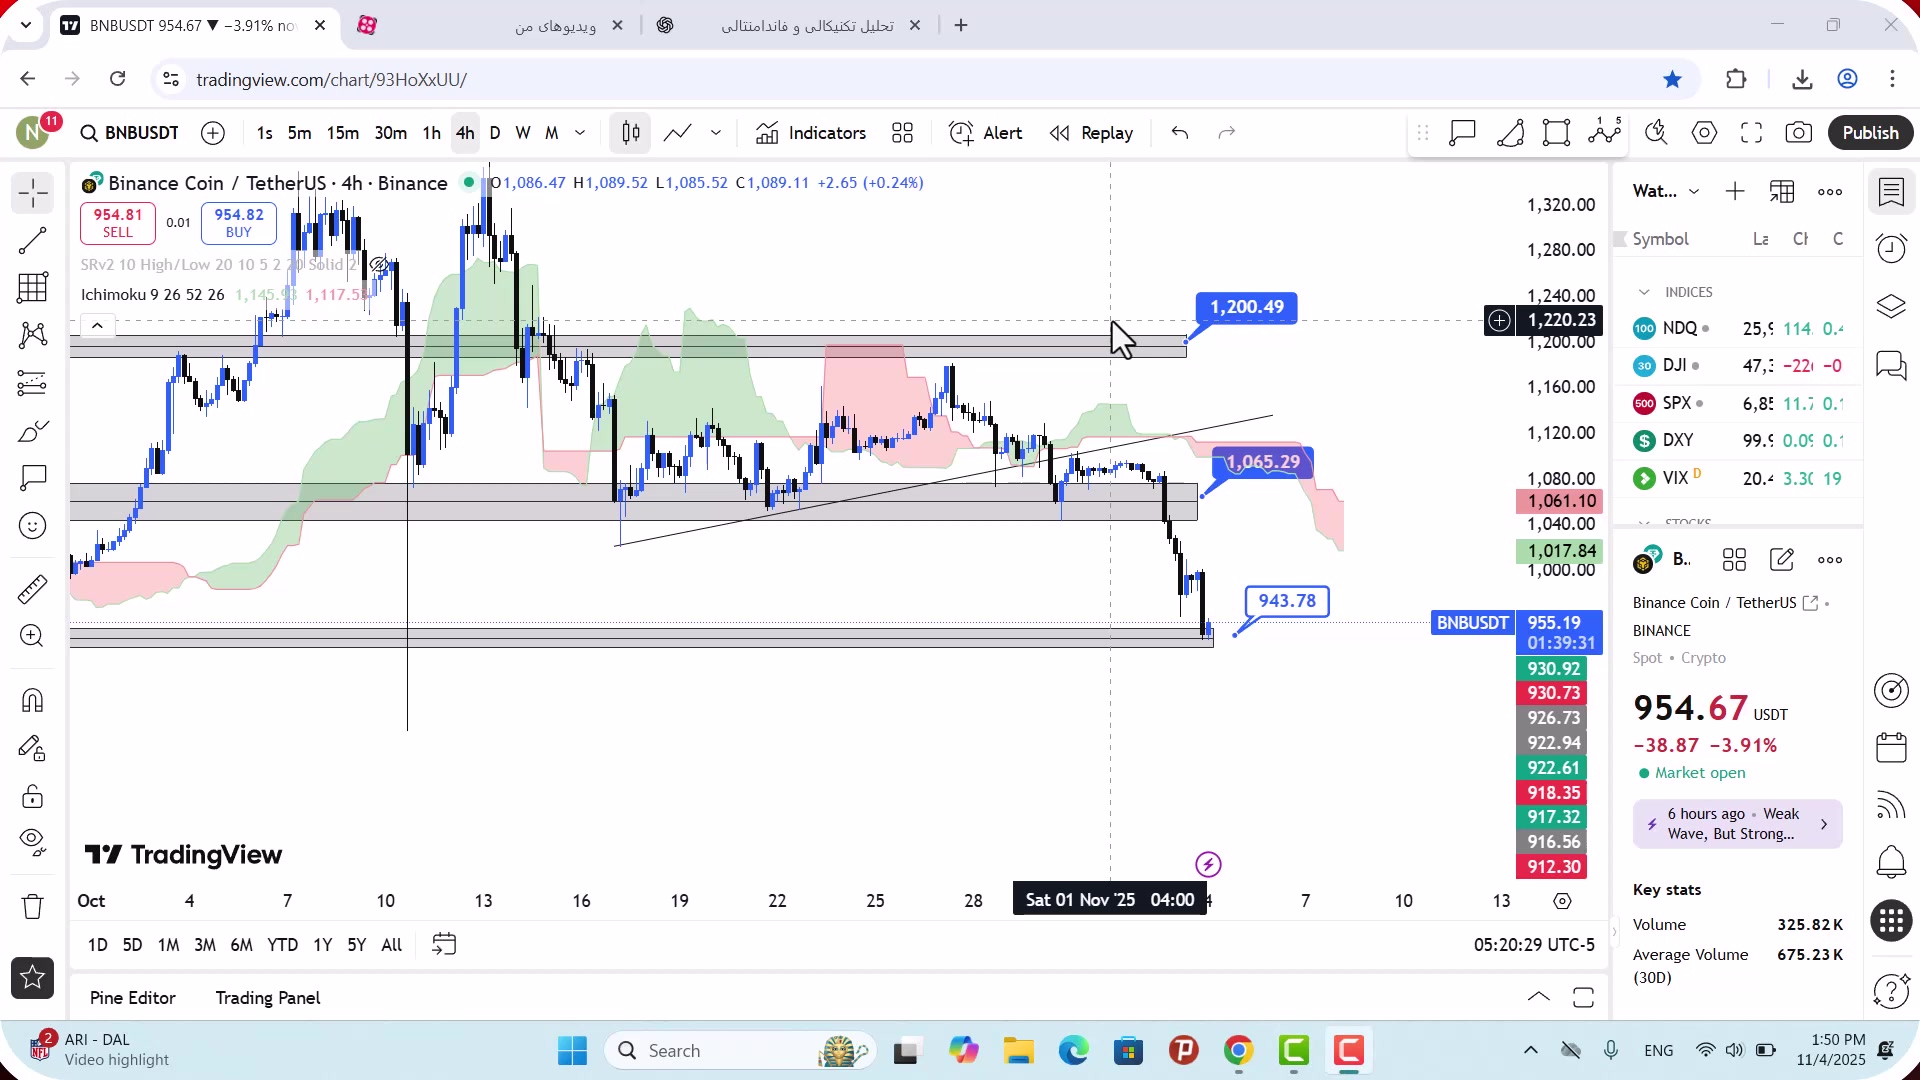The width and height of the screenshot is (1920, 1080).
Task: Open the Indicators dialog
Action: (811, 133)
